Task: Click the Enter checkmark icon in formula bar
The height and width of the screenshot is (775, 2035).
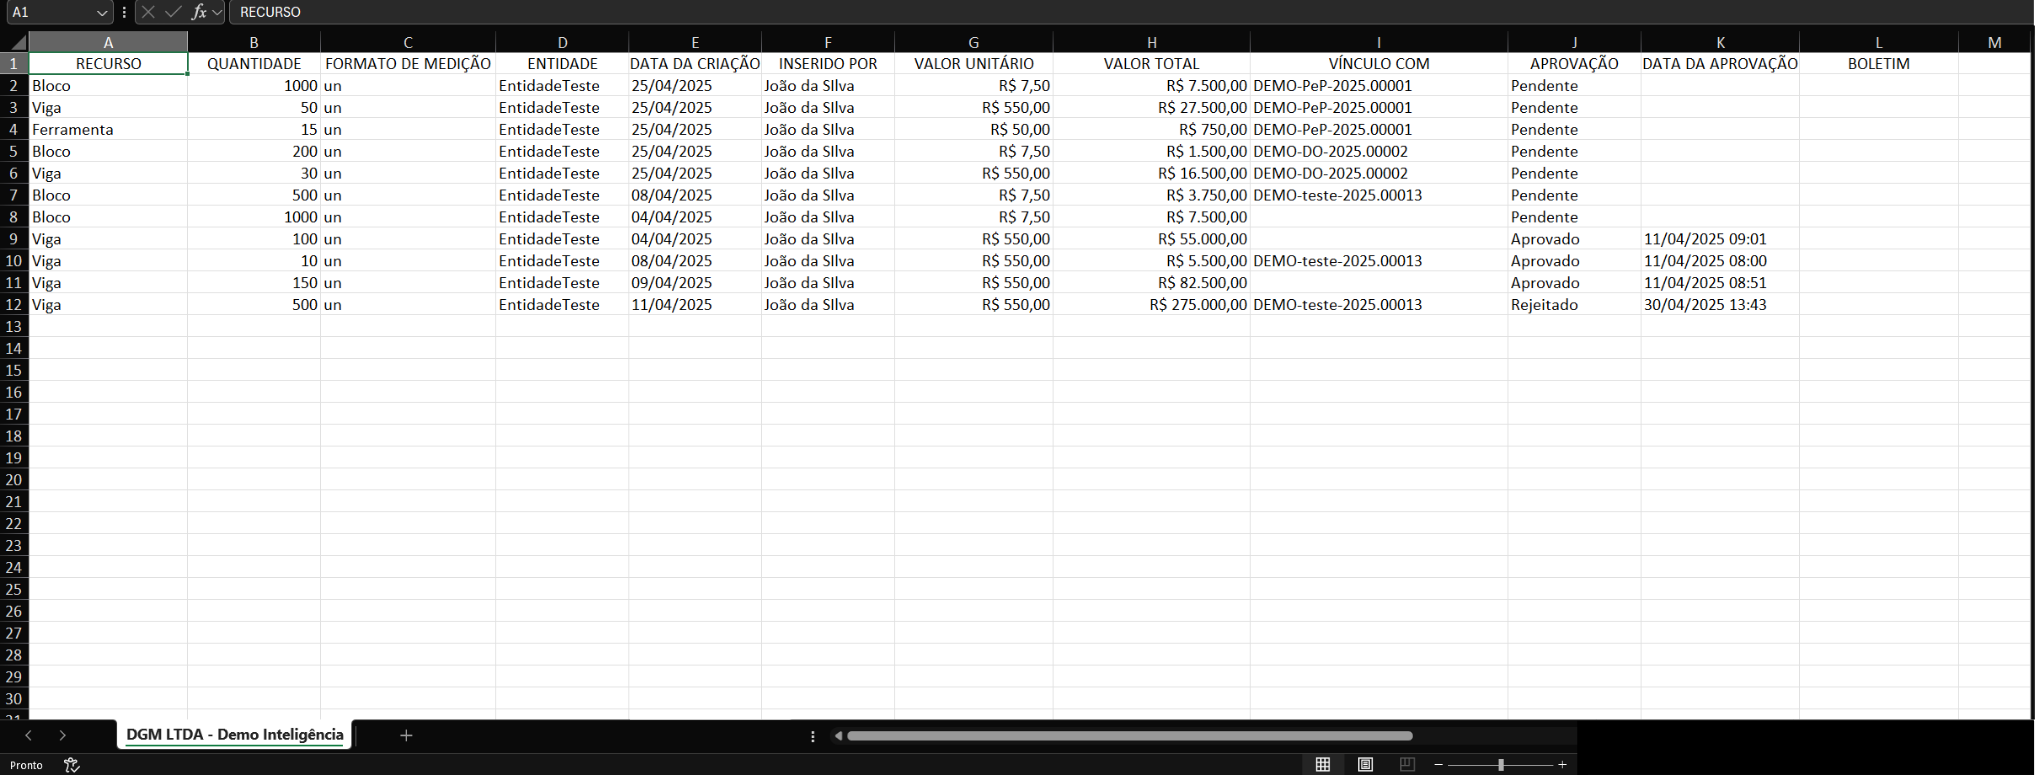Action: (173, 12)
